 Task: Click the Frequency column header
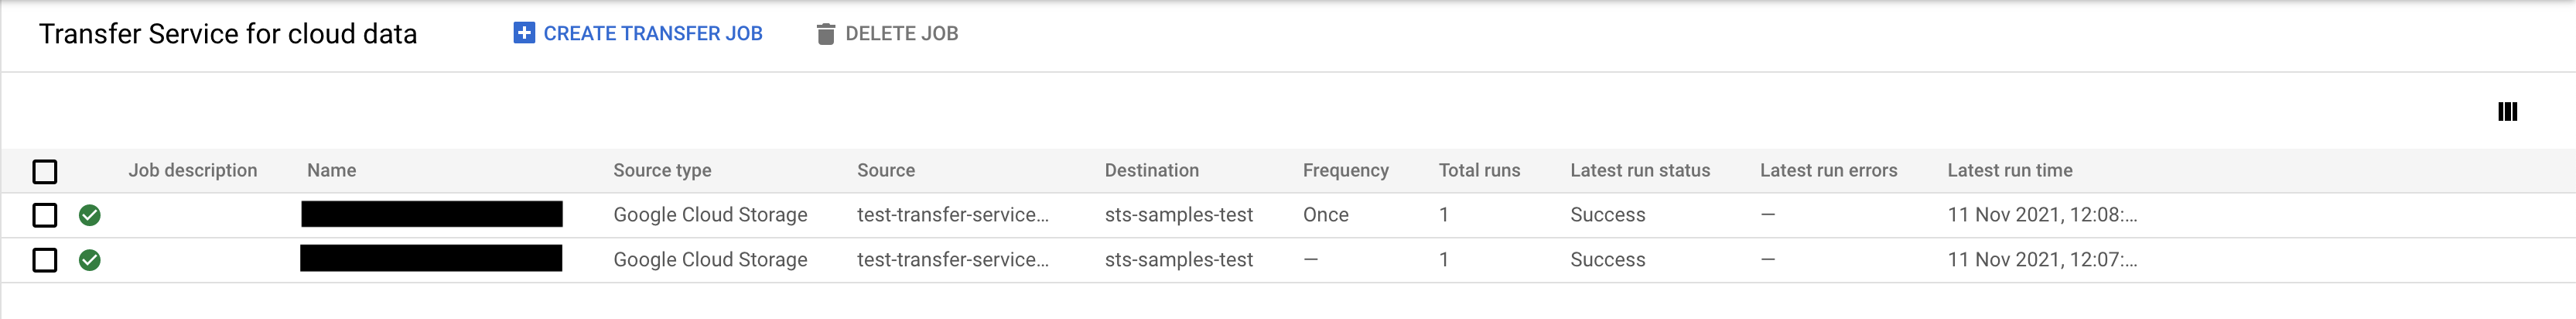point(1345,170)
